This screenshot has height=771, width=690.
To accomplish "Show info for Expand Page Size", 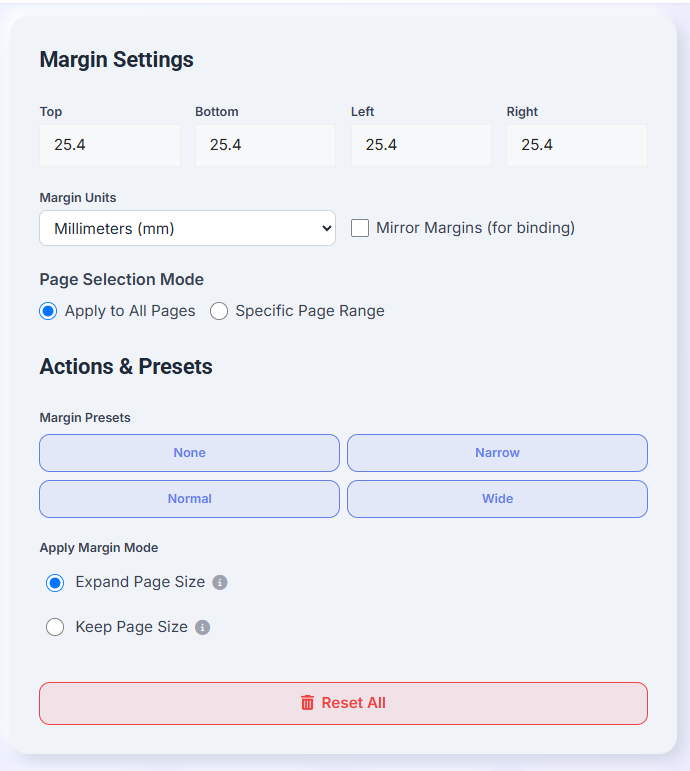I will click(220, 583).
